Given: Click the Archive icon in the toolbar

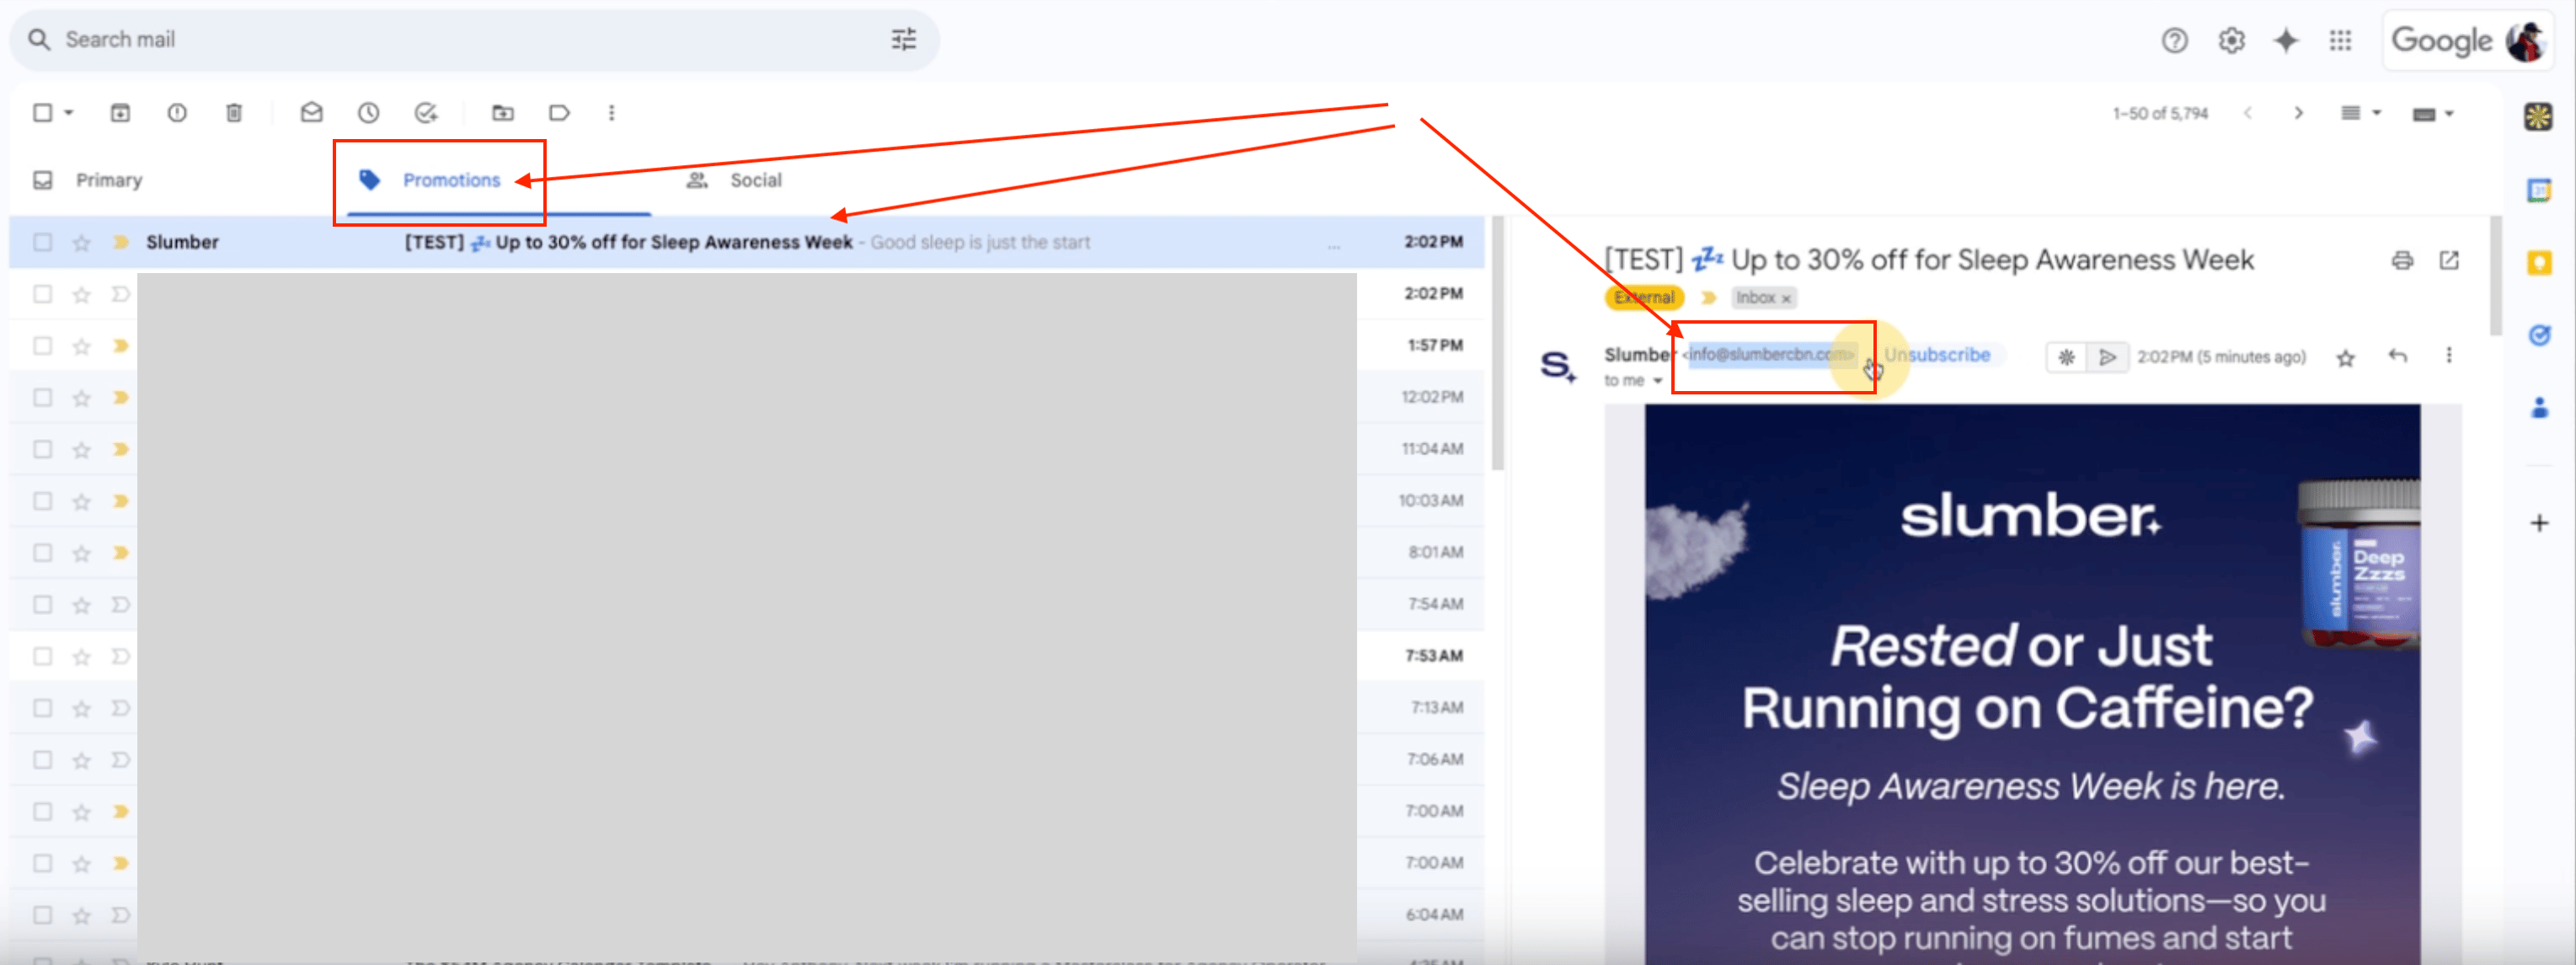Looking at the screenshot, I should [x=120, y=113].
